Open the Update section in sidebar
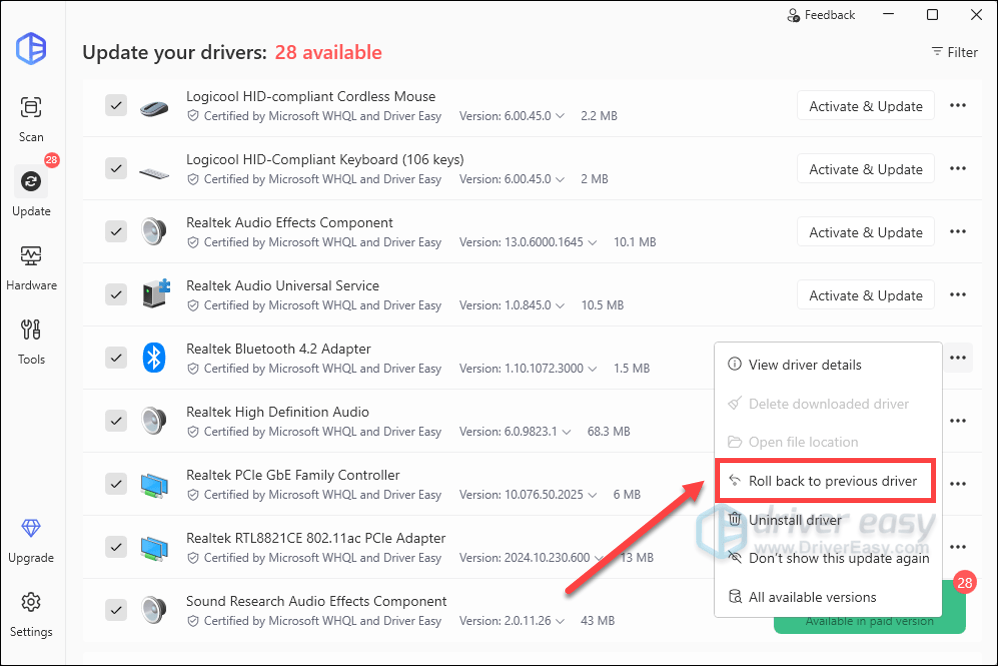This screenshot has width=998, height=666. [x=31, y=191]
